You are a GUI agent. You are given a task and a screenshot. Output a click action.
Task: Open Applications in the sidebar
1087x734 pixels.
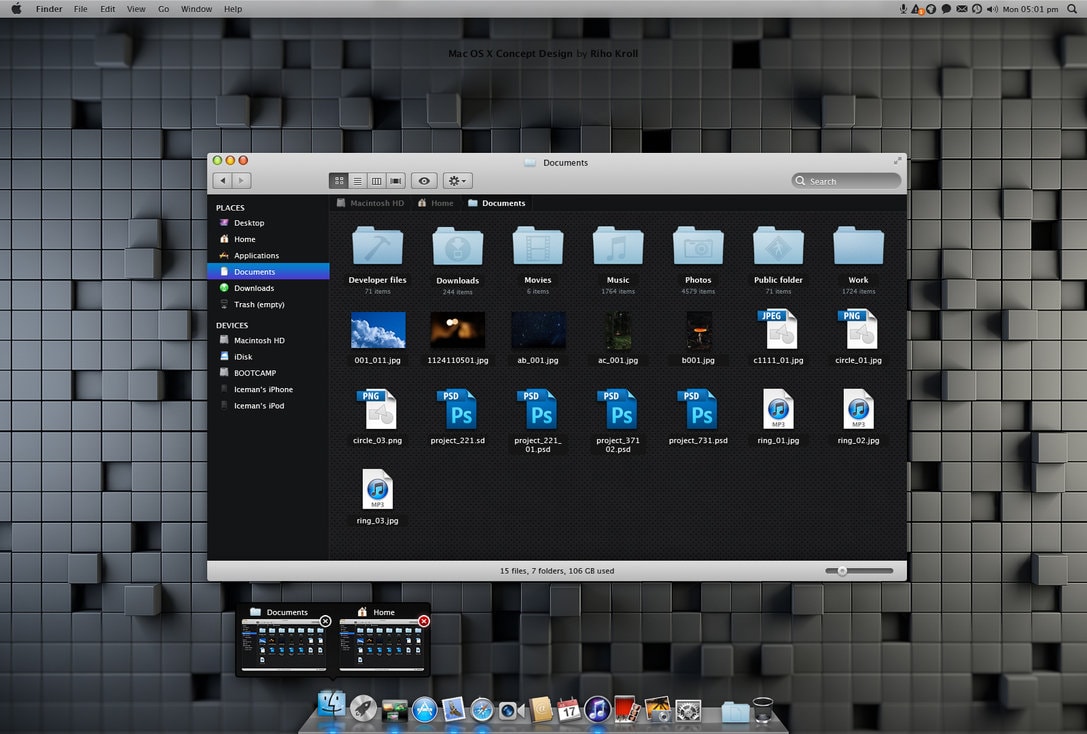point(268,256)
